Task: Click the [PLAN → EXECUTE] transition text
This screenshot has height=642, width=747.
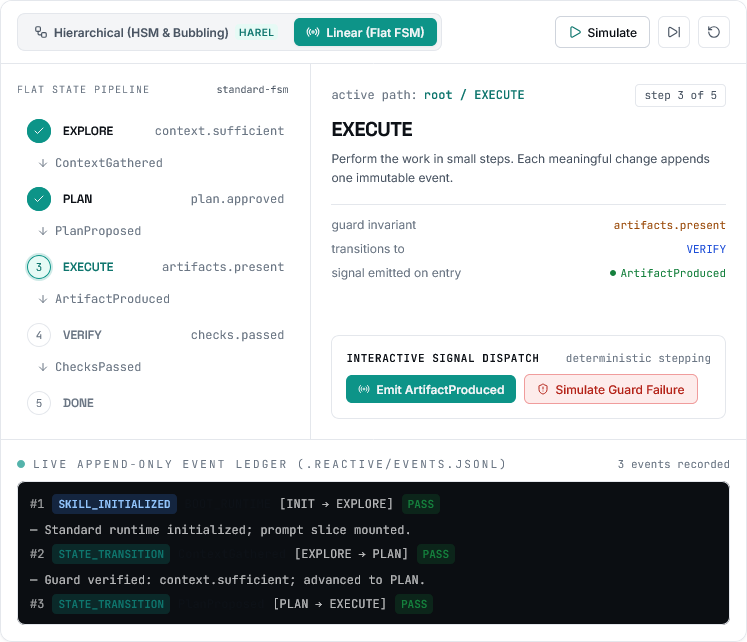Action: coord(330,604)
